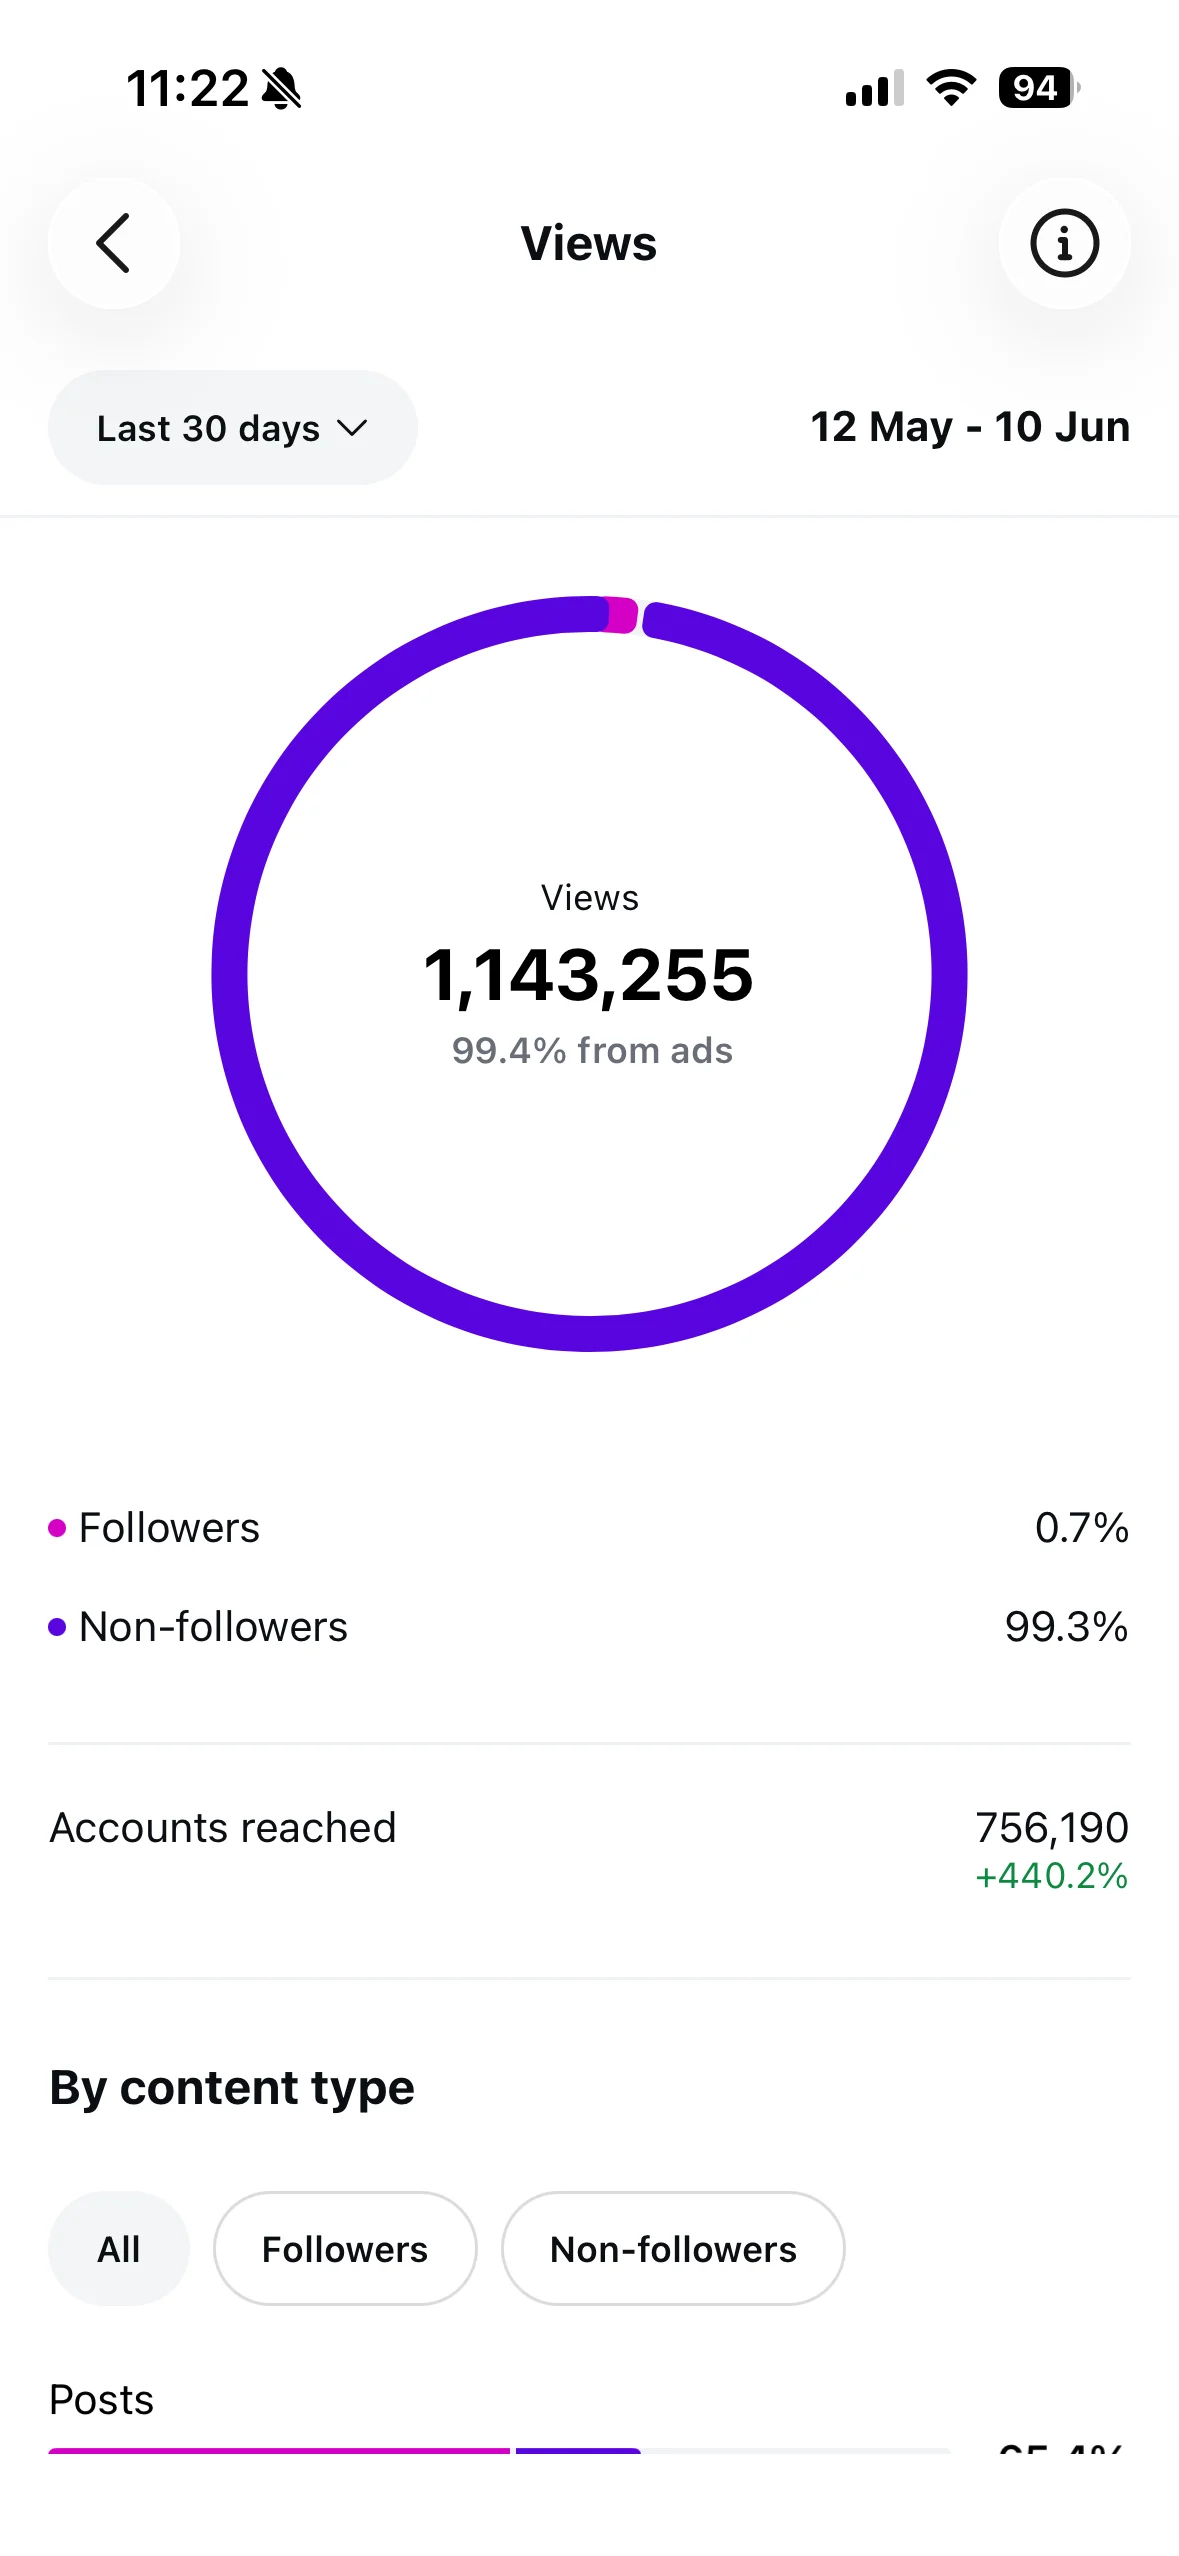Tap the cellular signal bars icon

click(x=875, y=88)
